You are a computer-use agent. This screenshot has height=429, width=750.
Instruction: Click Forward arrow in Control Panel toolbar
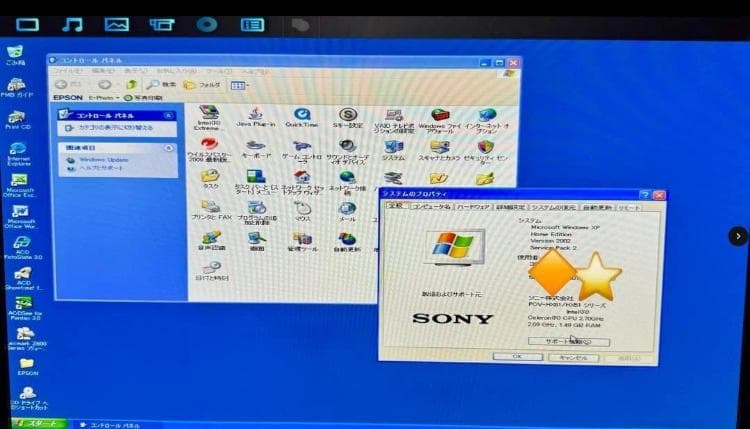104,85
